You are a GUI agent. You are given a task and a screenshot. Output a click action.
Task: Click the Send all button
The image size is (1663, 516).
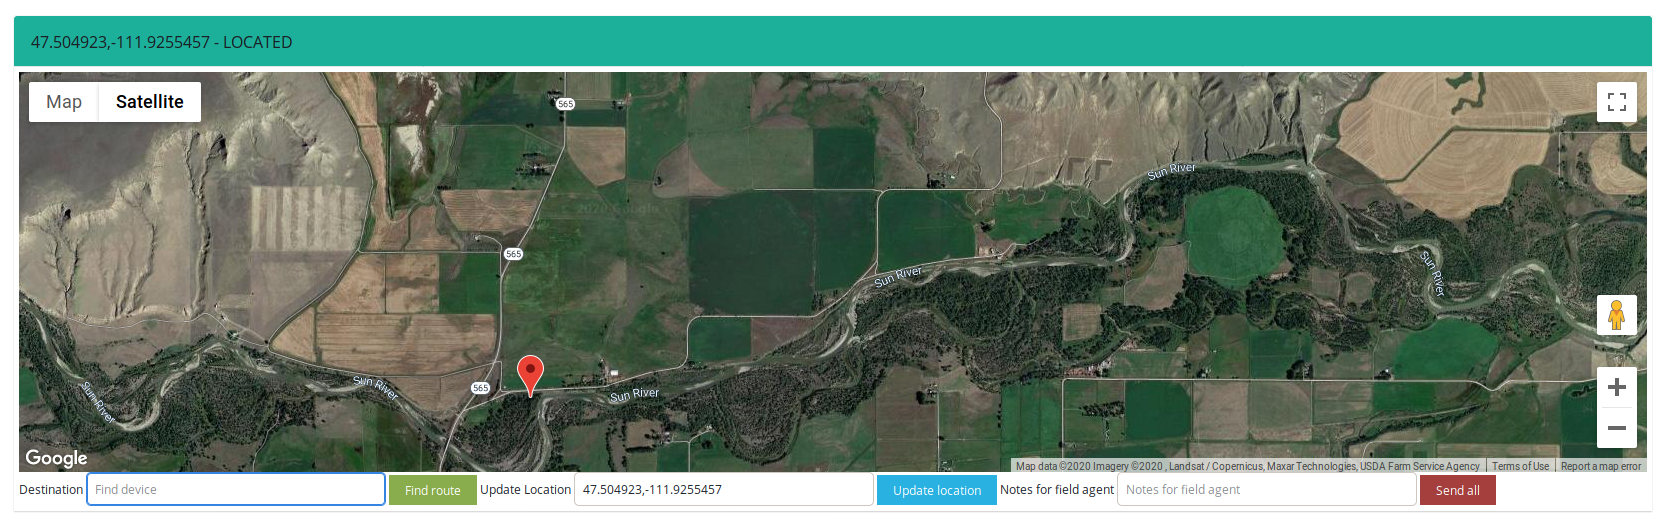1458,490
